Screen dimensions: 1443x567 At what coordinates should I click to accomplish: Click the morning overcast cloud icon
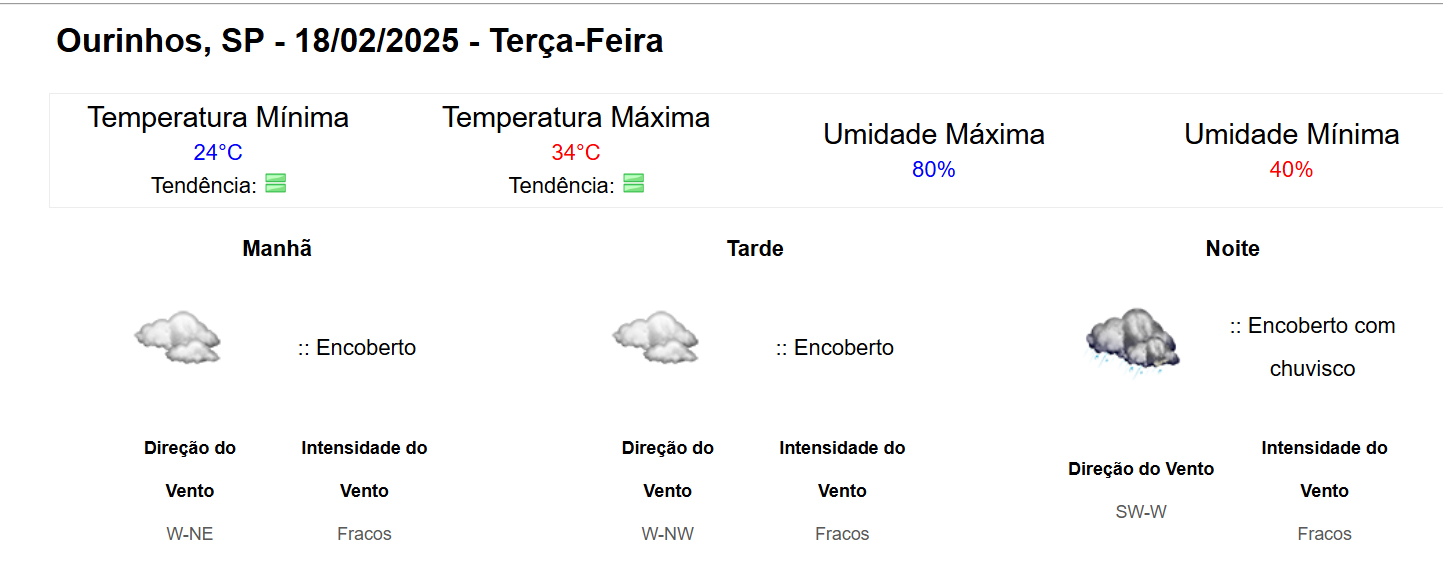pos(177,338)
